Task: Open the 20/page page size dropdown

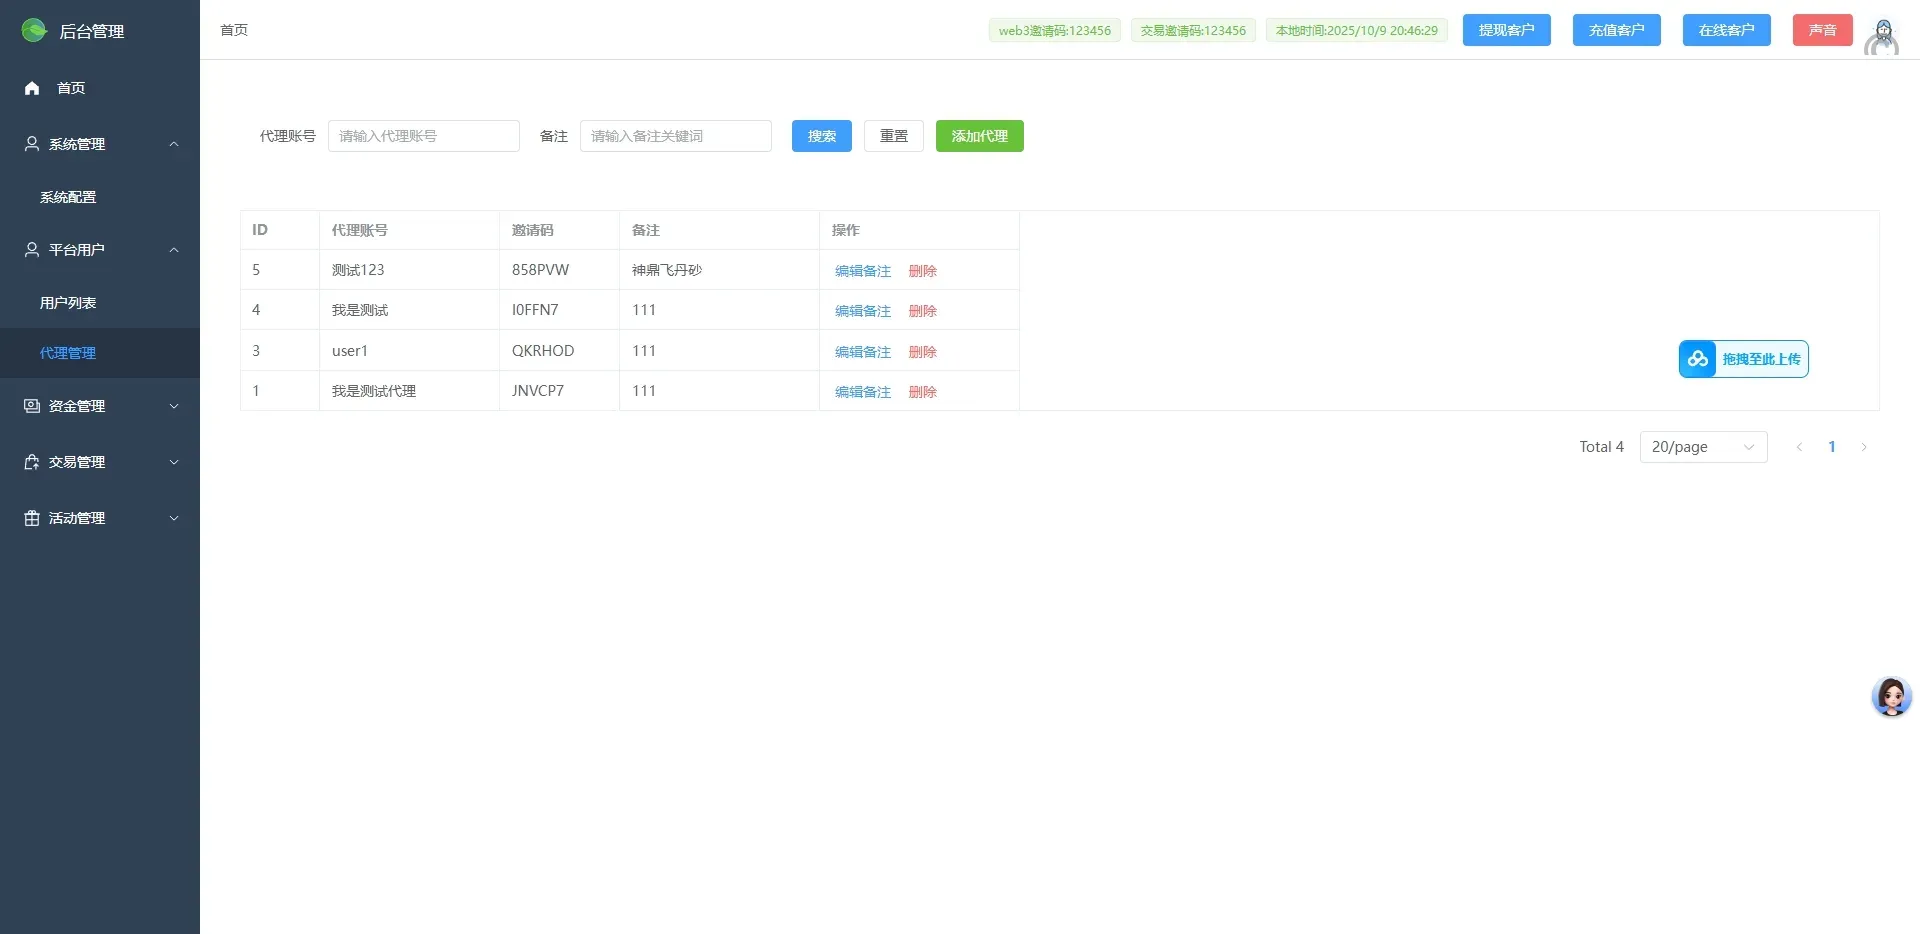Action: (x=1703, y=447)
